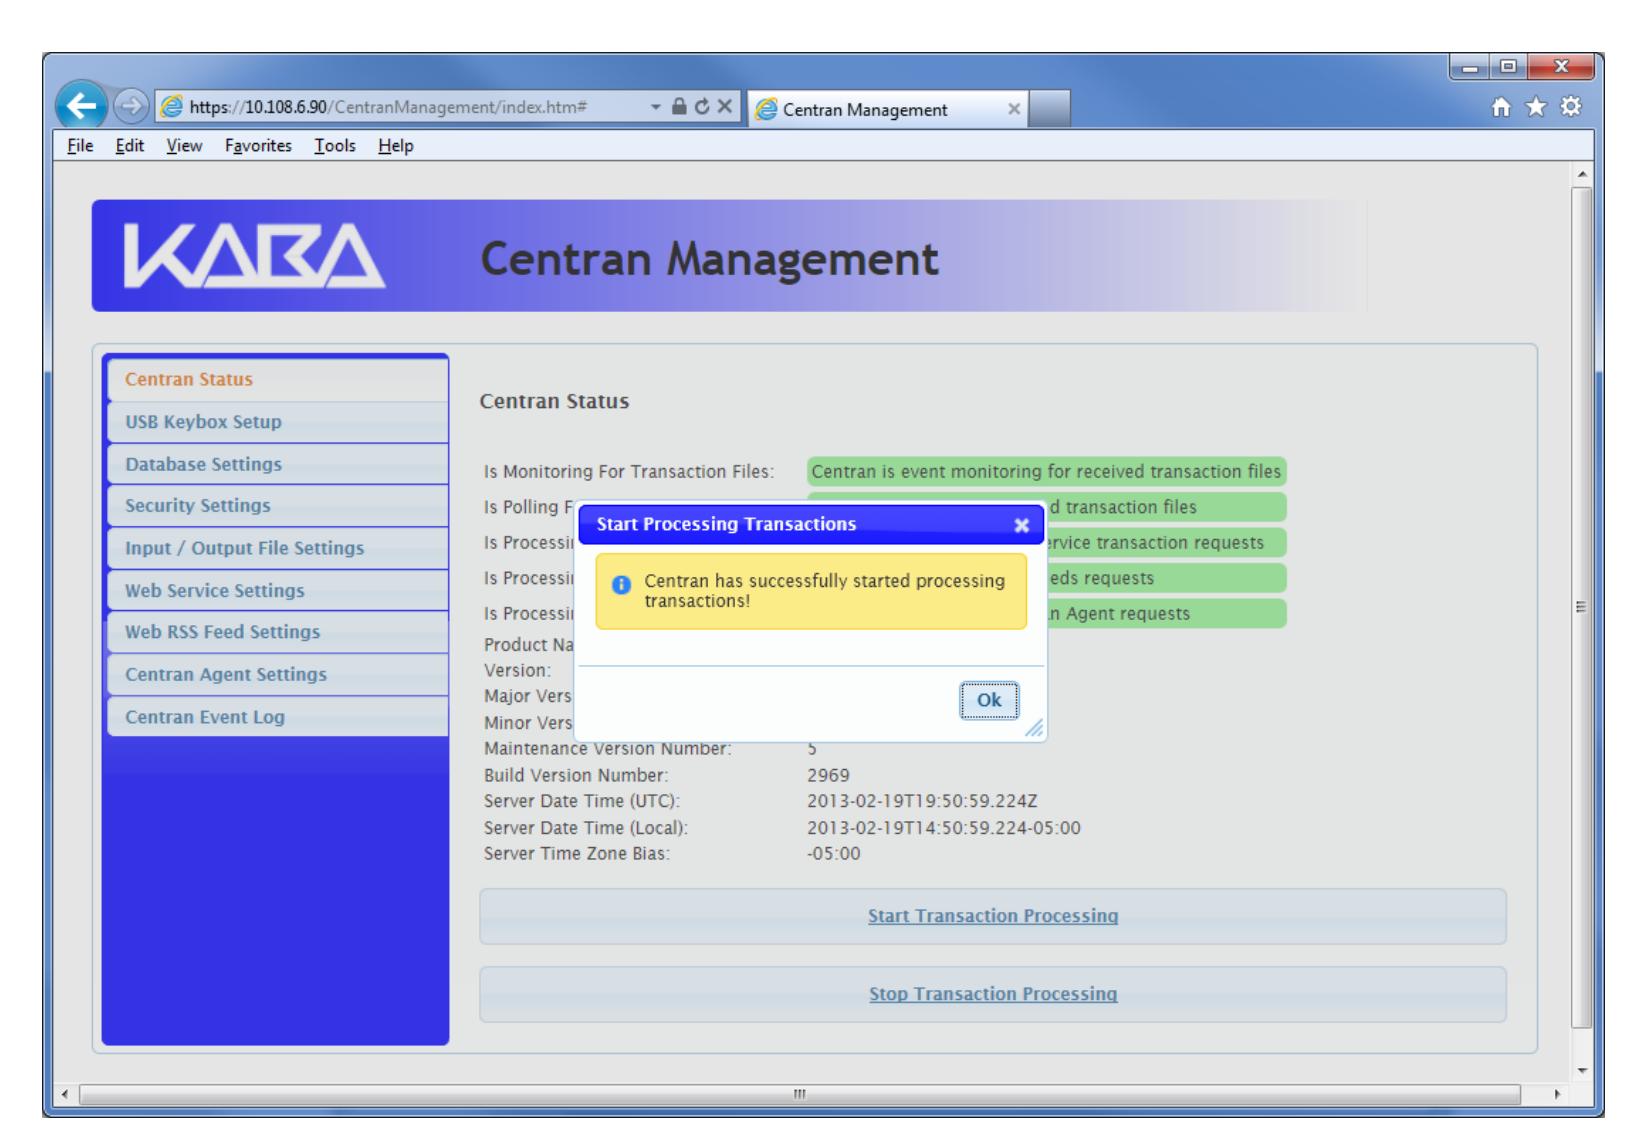Open the Tools menu
1632x1148 pixels.
[335, 146]
